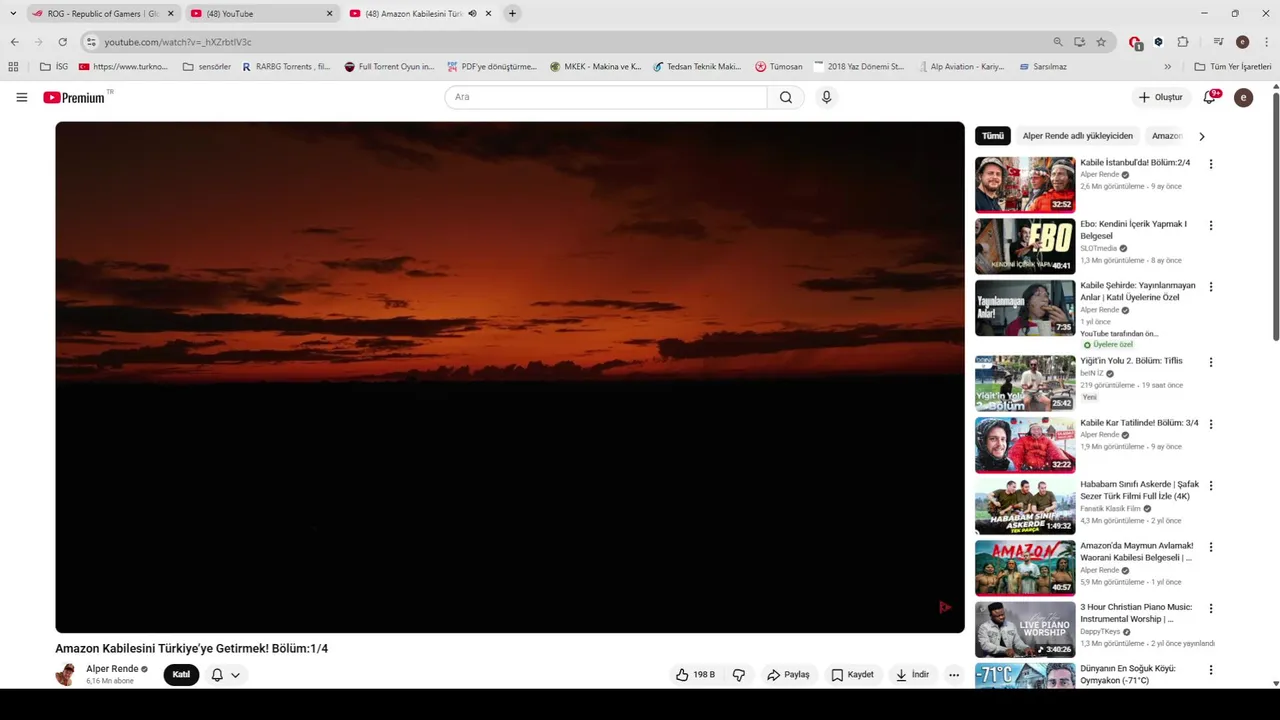Click the video player area
1280x720 pixels.
(x=510, y=377)
